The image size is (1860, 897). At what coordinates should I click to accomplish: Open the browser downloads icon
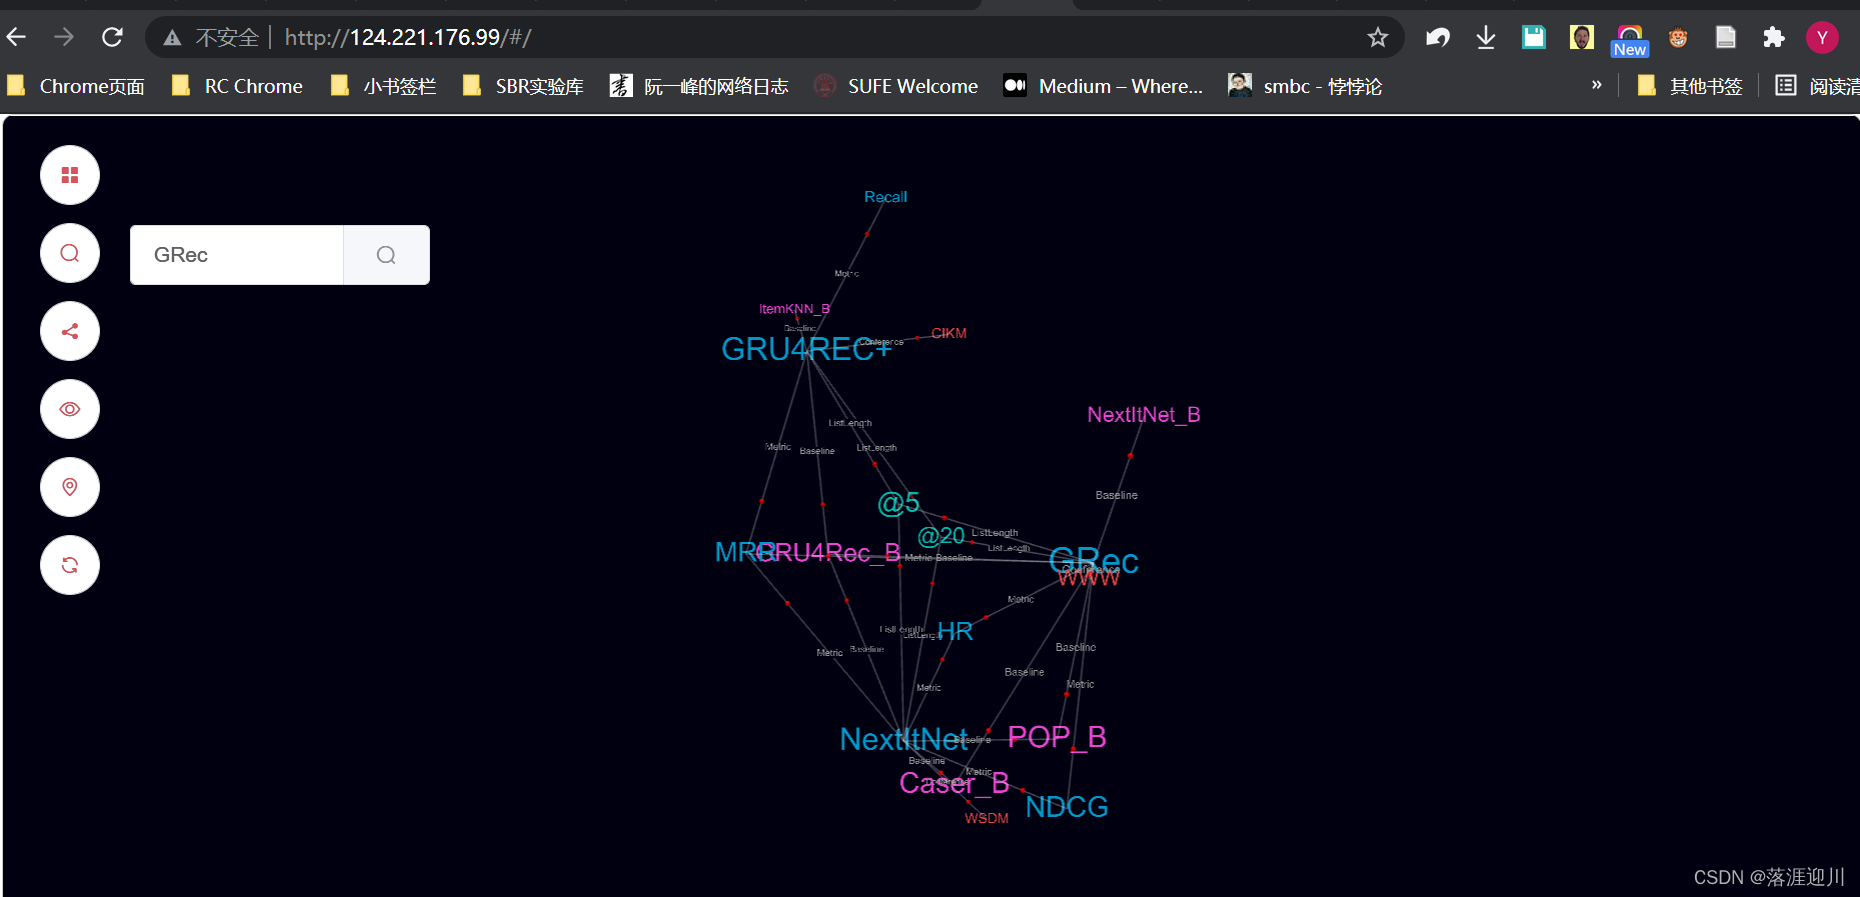pos(1486,38)
